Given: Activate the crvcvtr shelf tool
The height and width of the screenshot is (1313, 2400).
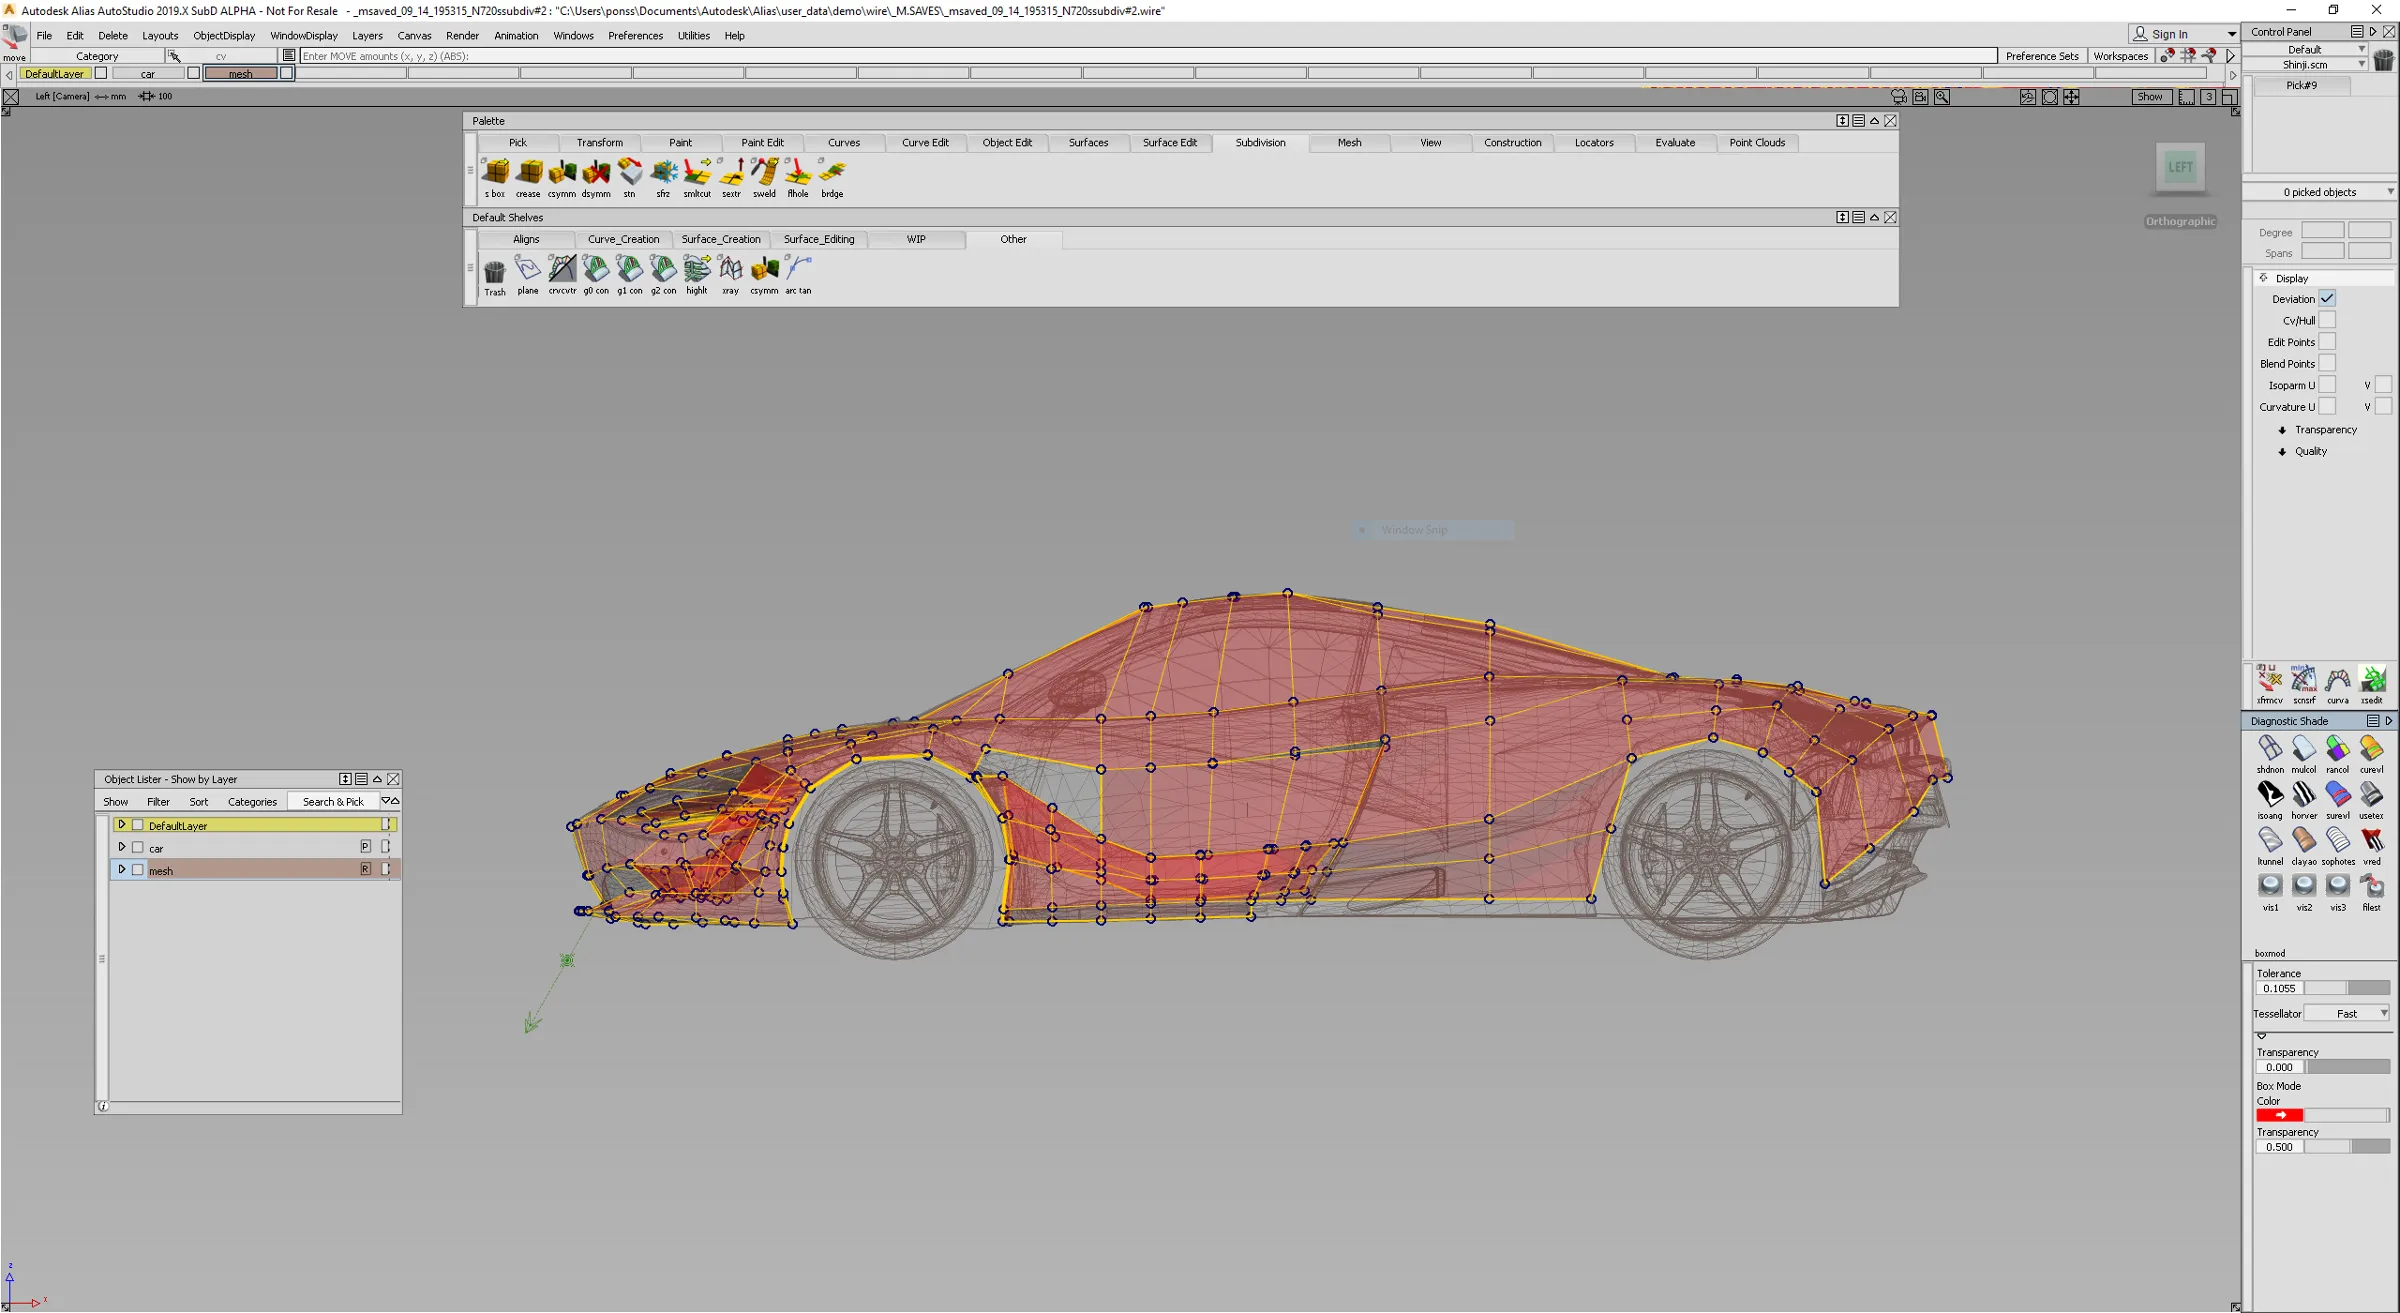Looking at the screenshot, I should [562, 275].
